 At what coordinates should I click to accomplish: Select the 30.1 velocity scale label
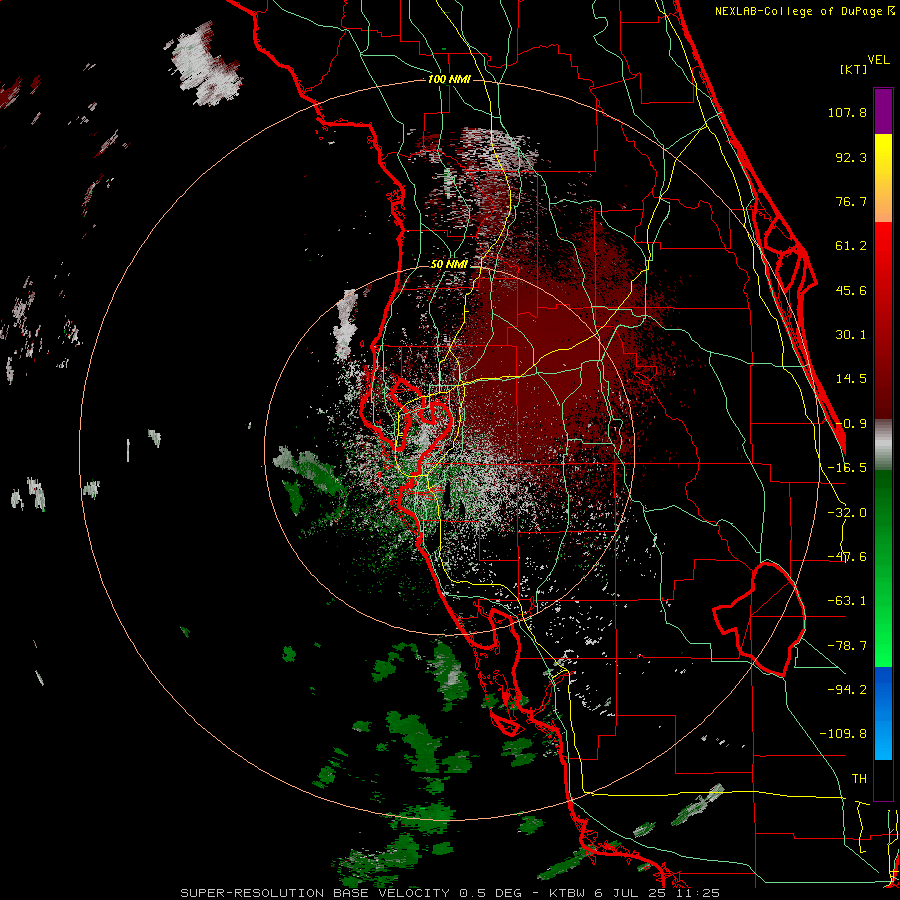[x=851, y=335]
